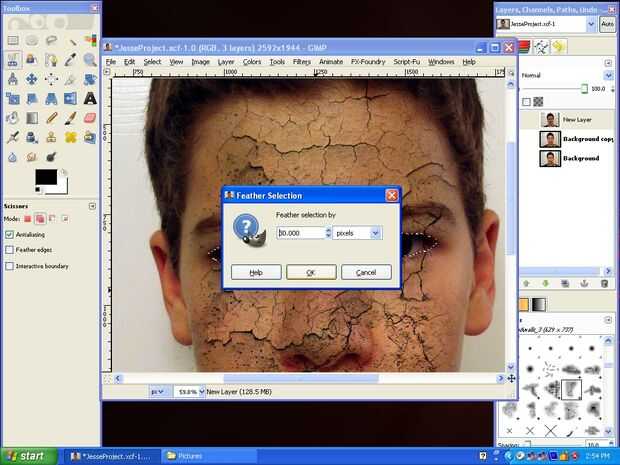Select the Heal tool

71,137
